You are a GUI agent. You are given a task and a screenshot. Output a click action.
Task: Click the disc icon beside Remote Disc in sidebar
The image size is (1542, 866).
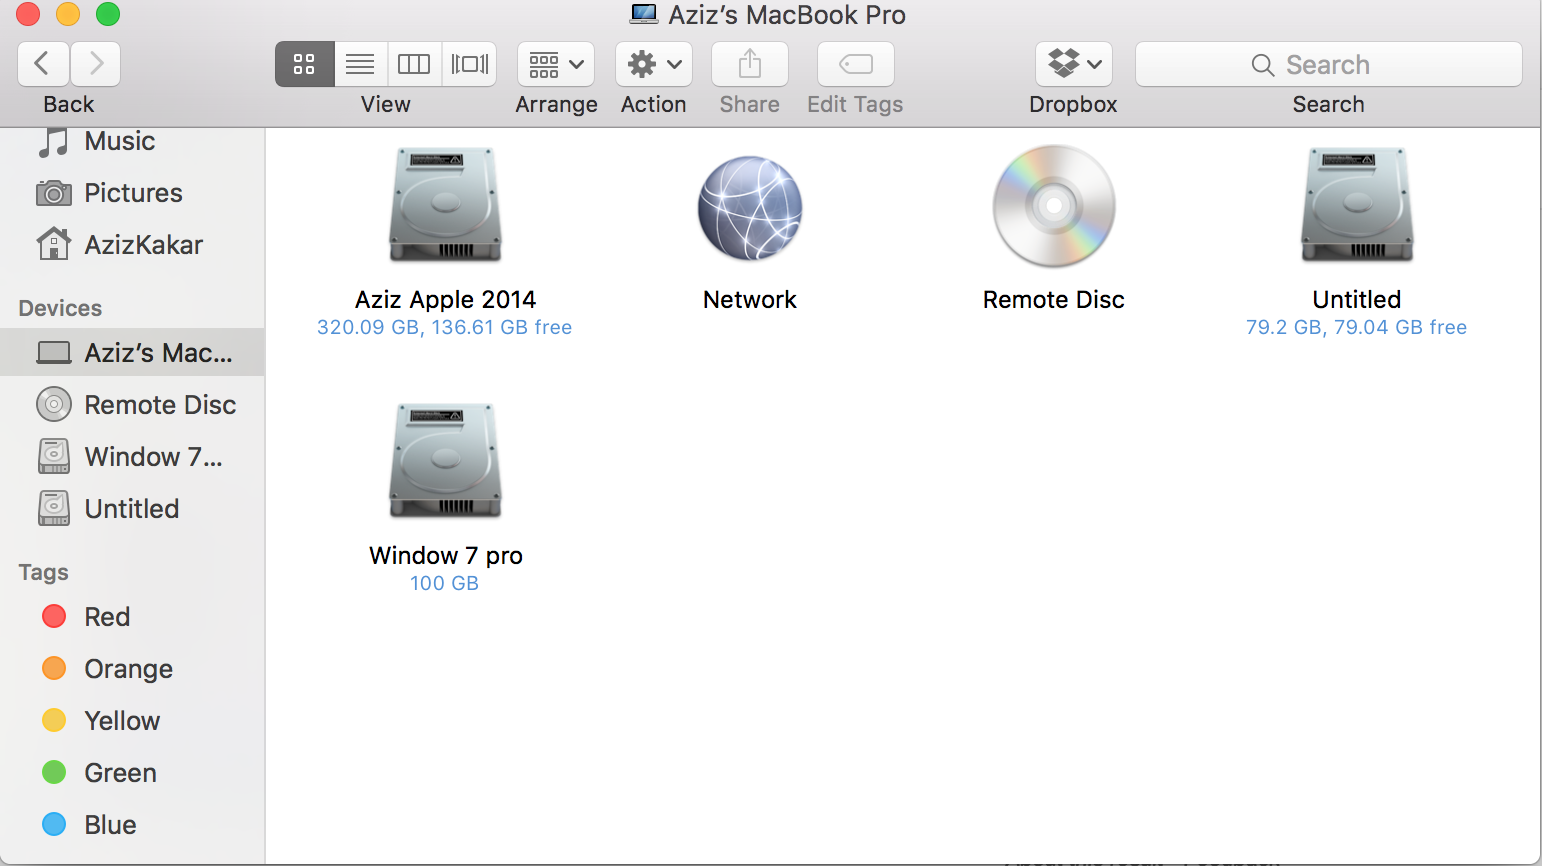[54, 405]
